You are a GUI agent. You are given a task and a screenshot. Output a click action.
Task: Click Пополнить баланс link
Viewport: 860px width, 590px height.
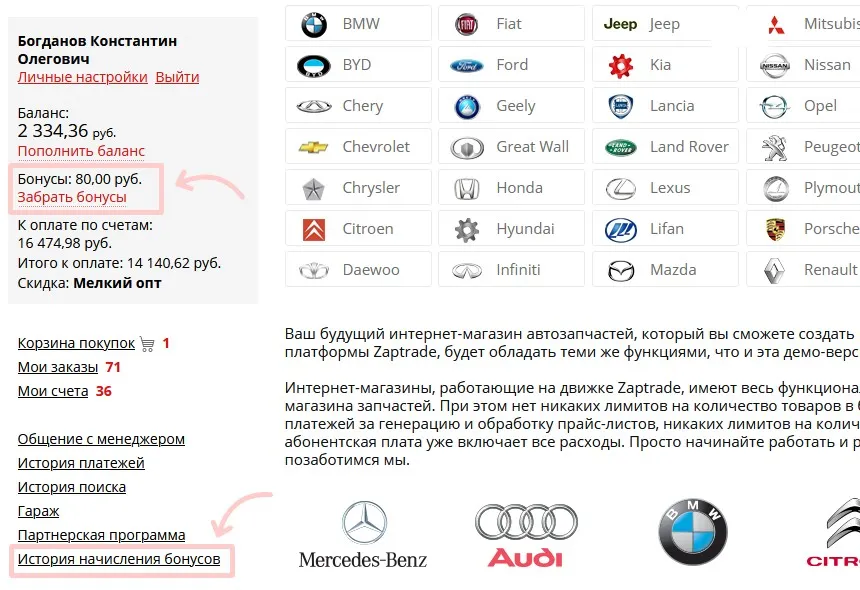(81, 151)
